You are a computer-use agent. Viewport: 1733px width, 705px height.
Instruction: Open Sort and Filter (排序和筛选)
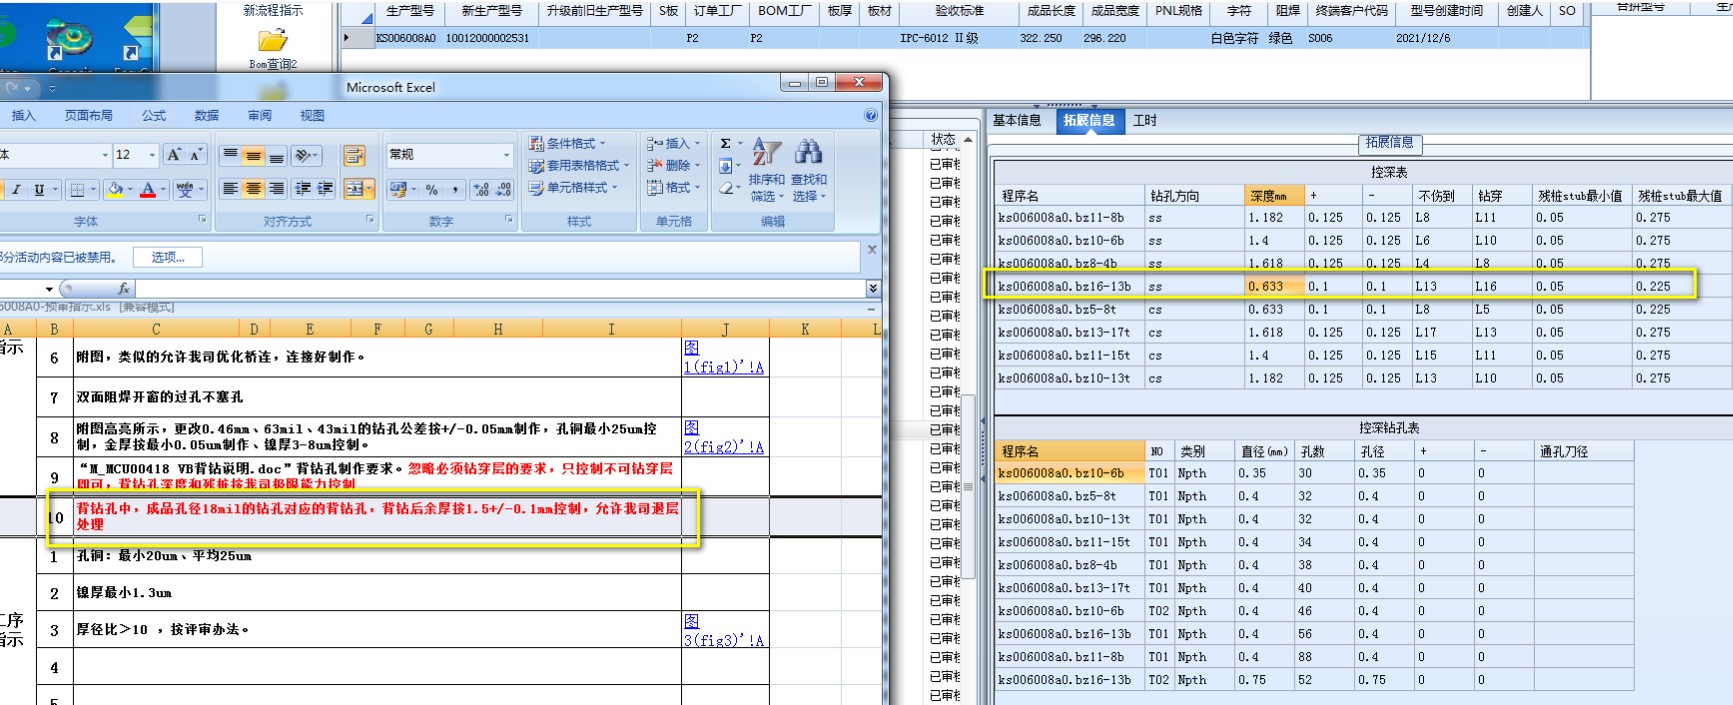pos(767,170)
